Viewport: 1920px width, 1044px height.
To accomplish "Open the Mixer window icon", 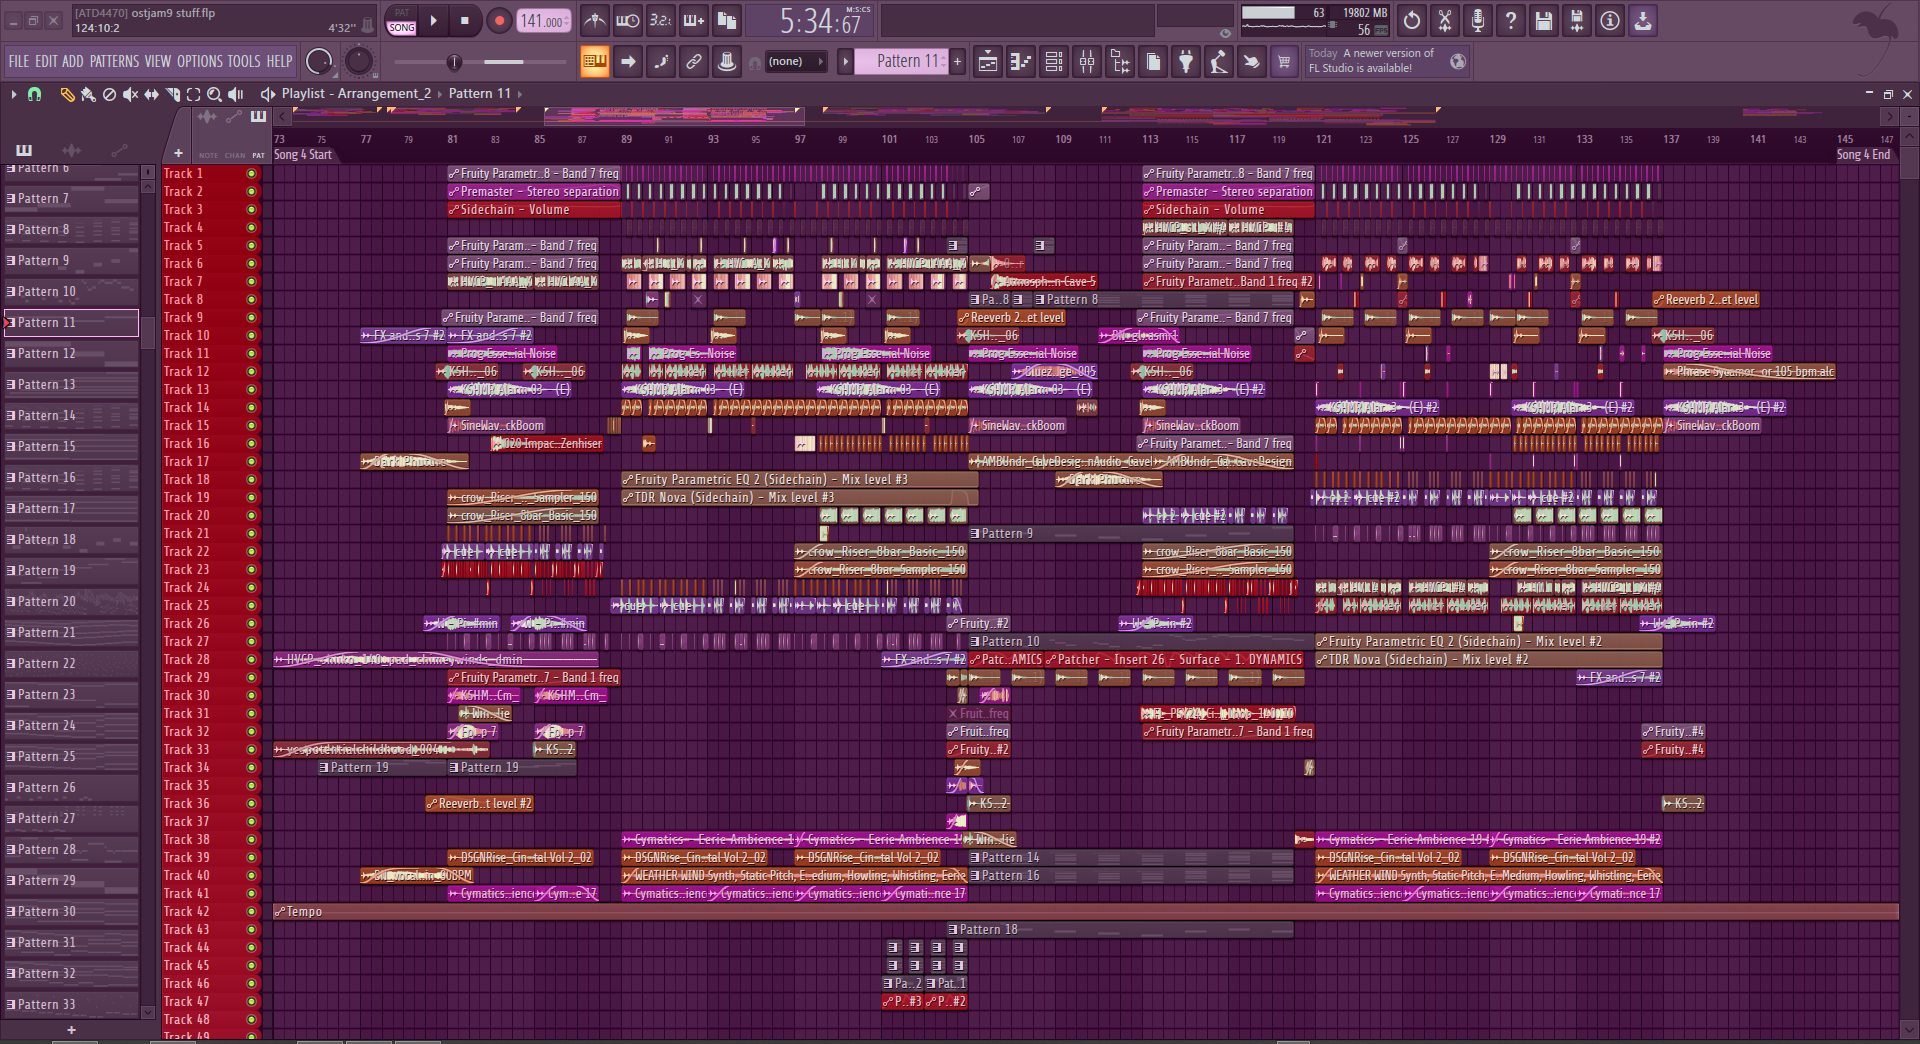I will (1087, 62).
